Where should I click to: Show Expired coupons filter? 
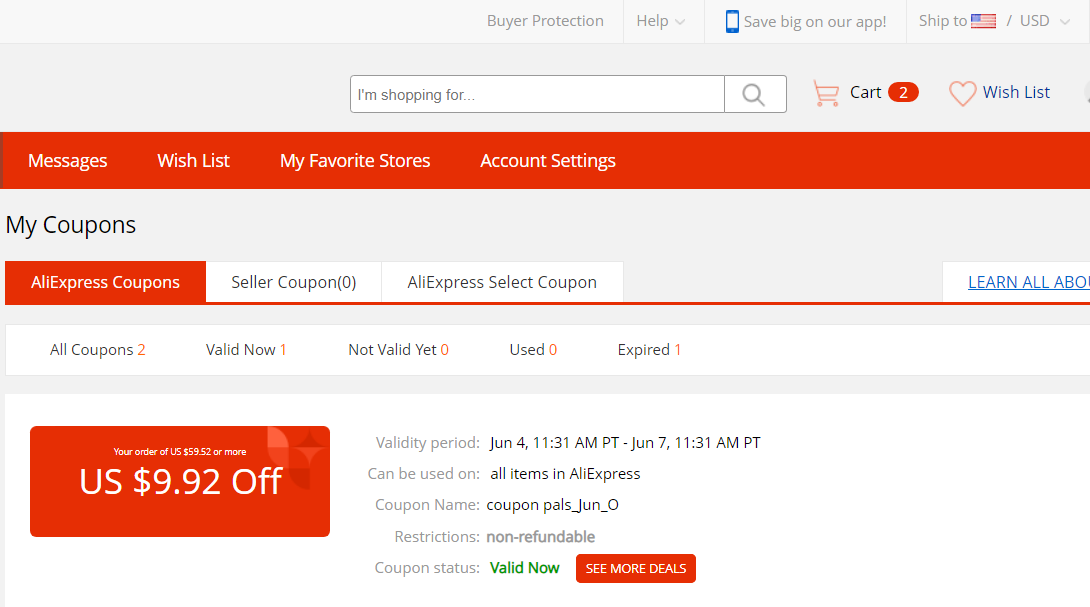649,350
